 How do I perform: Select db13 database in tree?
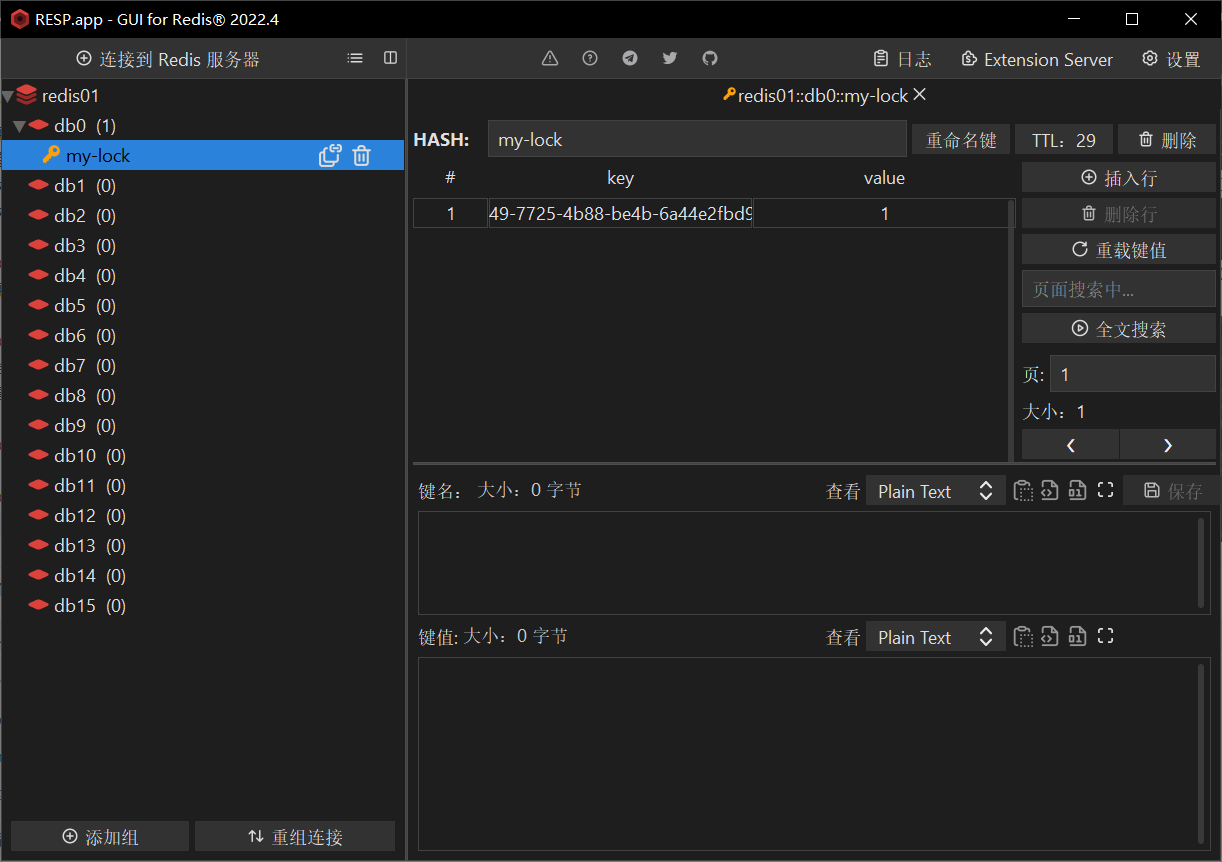(x=202, y=546)
